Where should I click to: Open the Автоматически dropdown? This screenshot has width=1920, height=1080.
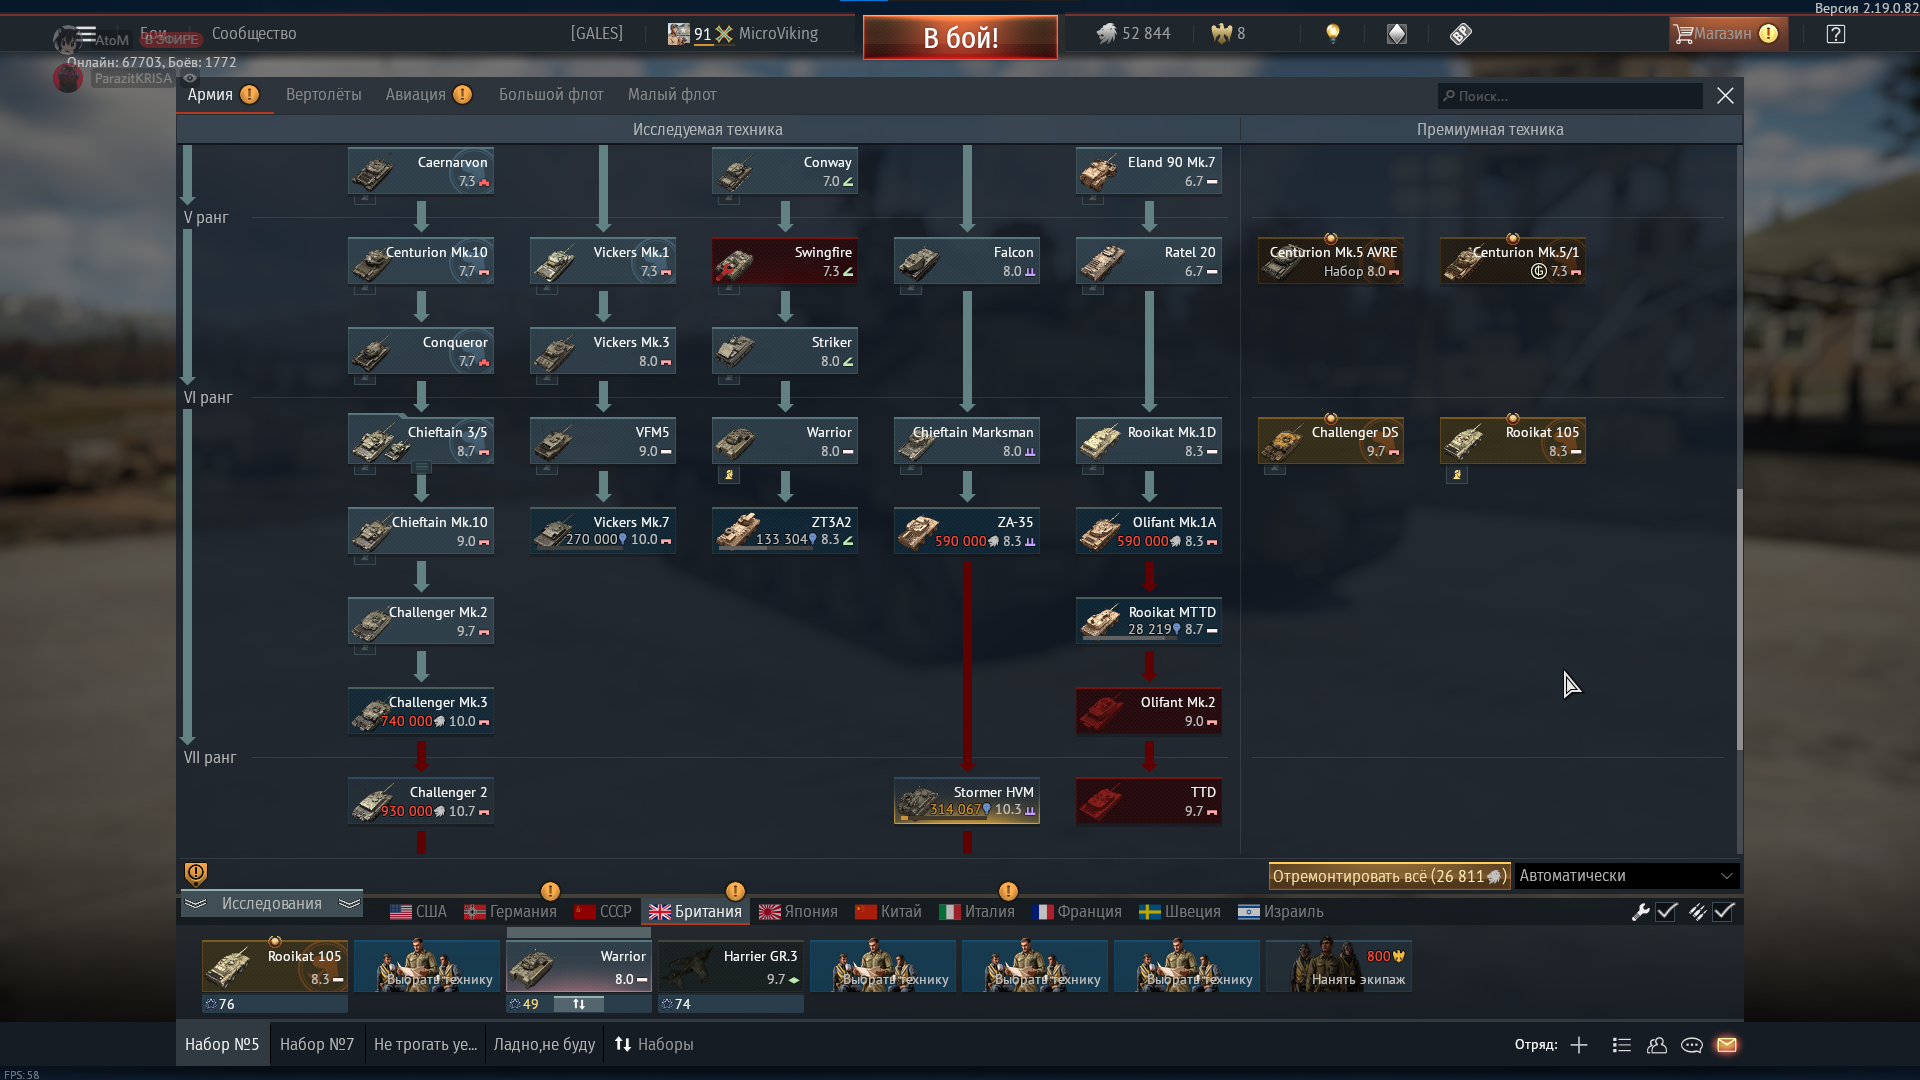1627,876
